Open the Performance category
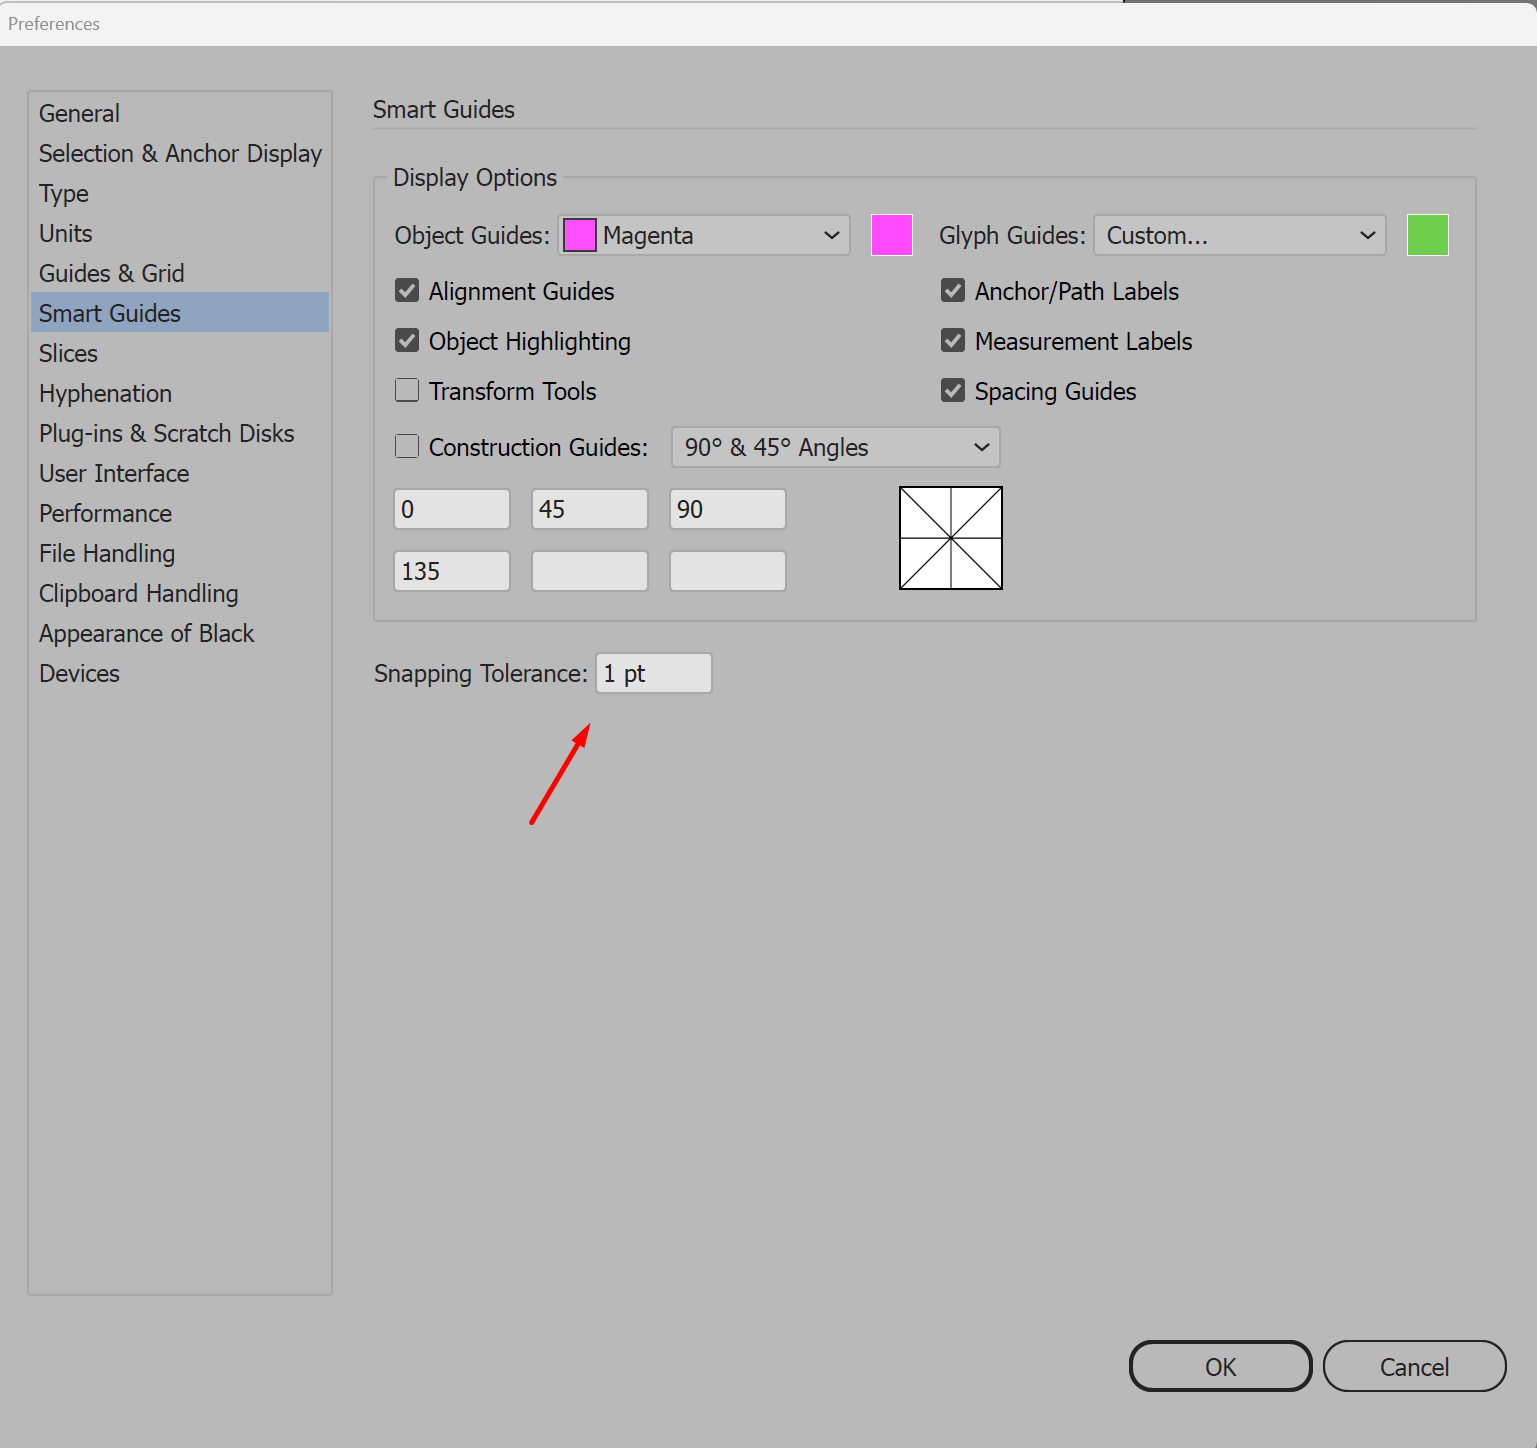 [x=180, y=513]
